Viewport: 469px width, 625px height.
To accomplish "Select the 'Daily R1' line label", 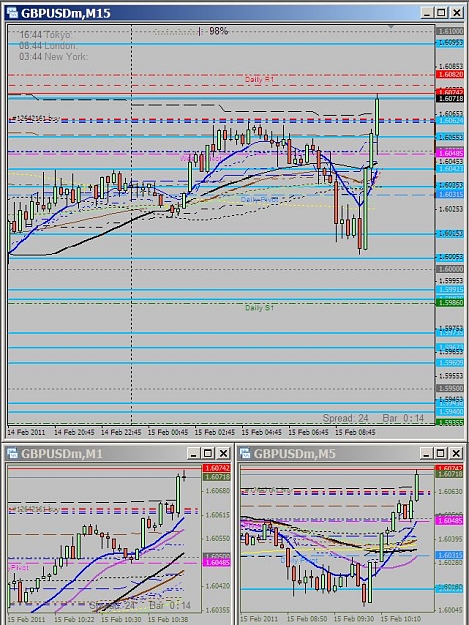I will click(259, 79).
